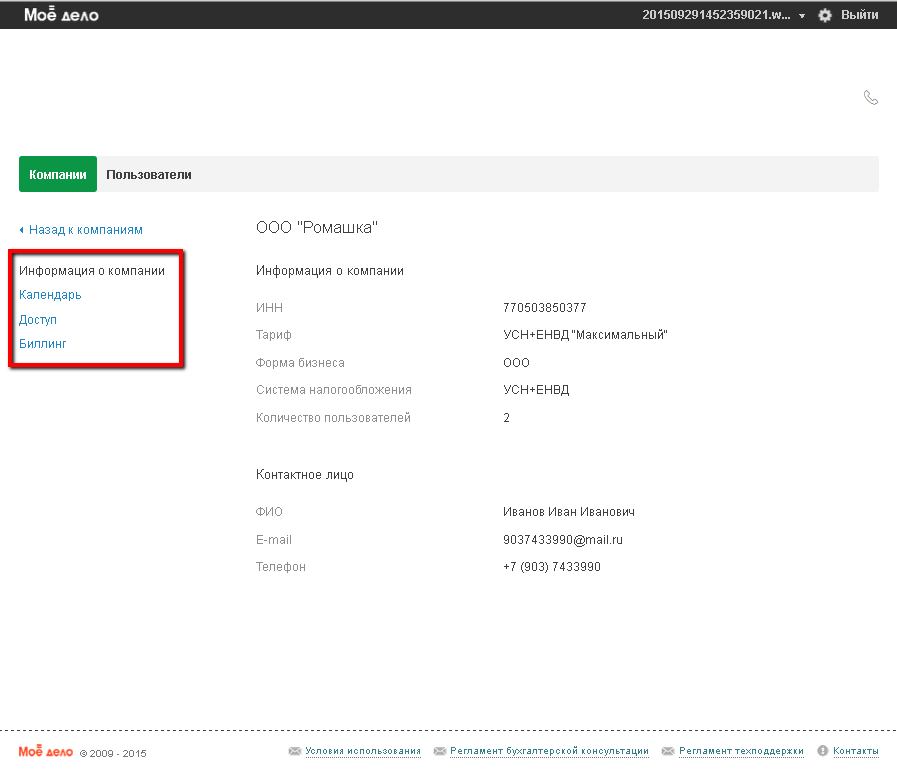Open Биллинг in sidebar
The image size is (897, 774).
[x=42, y=343]
